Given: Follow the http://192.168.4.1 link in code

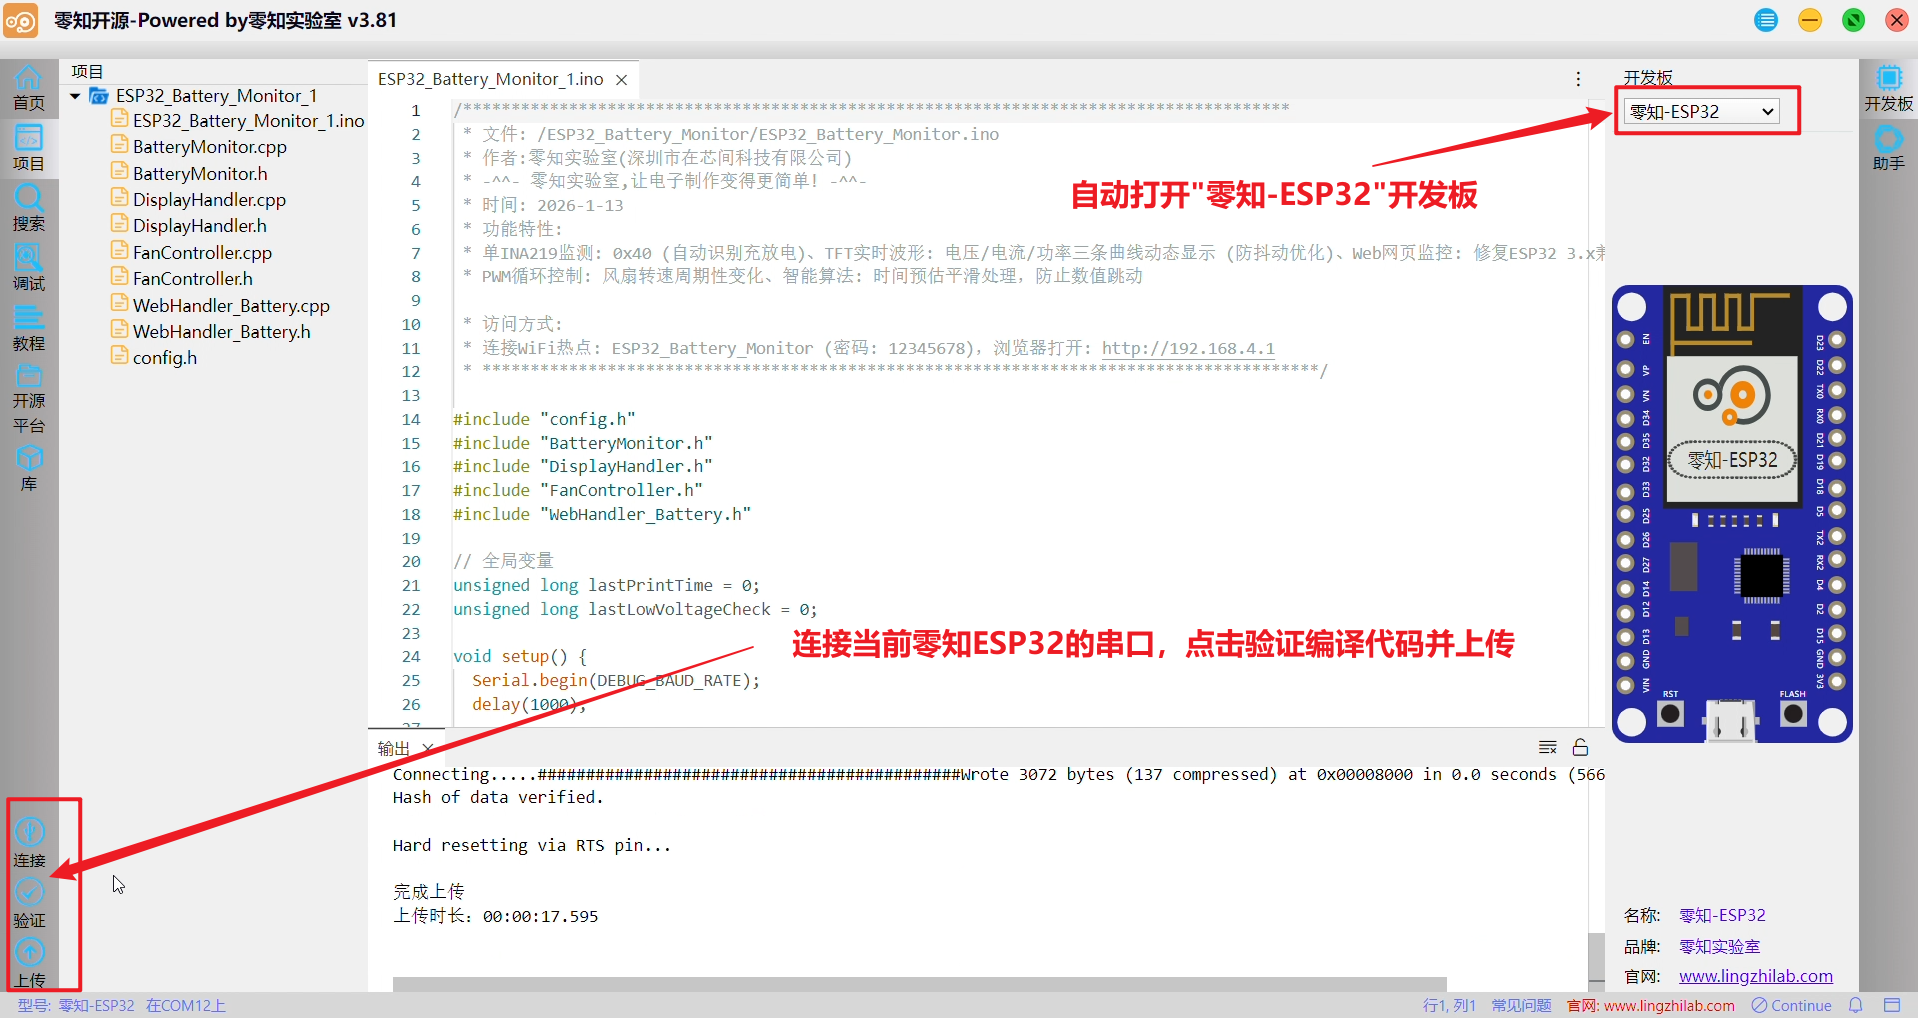Looking at the screenshot, I should [x=1188, y=348].
